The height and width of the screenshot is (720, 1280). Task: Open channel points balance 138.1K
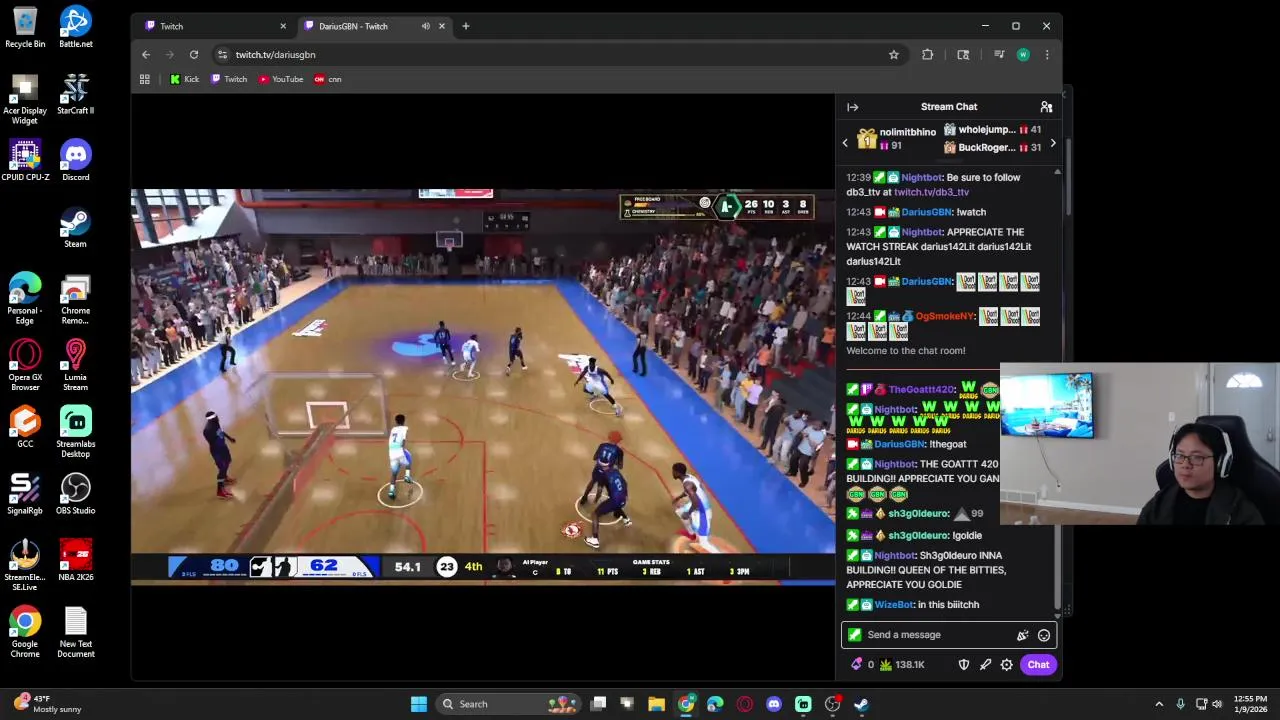point(901,665)
